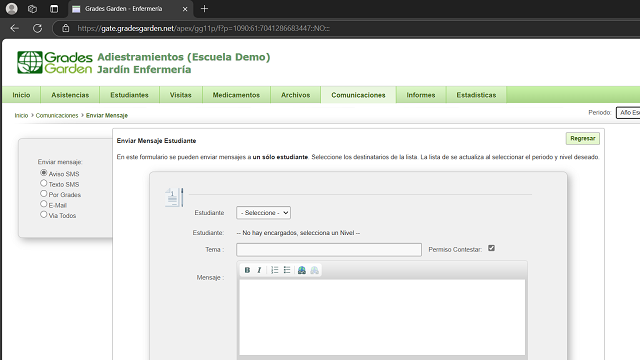Viewport: 640px width, 360px height.
Task: Toggle vertical tabs pane icon
Action: [54, 9]
